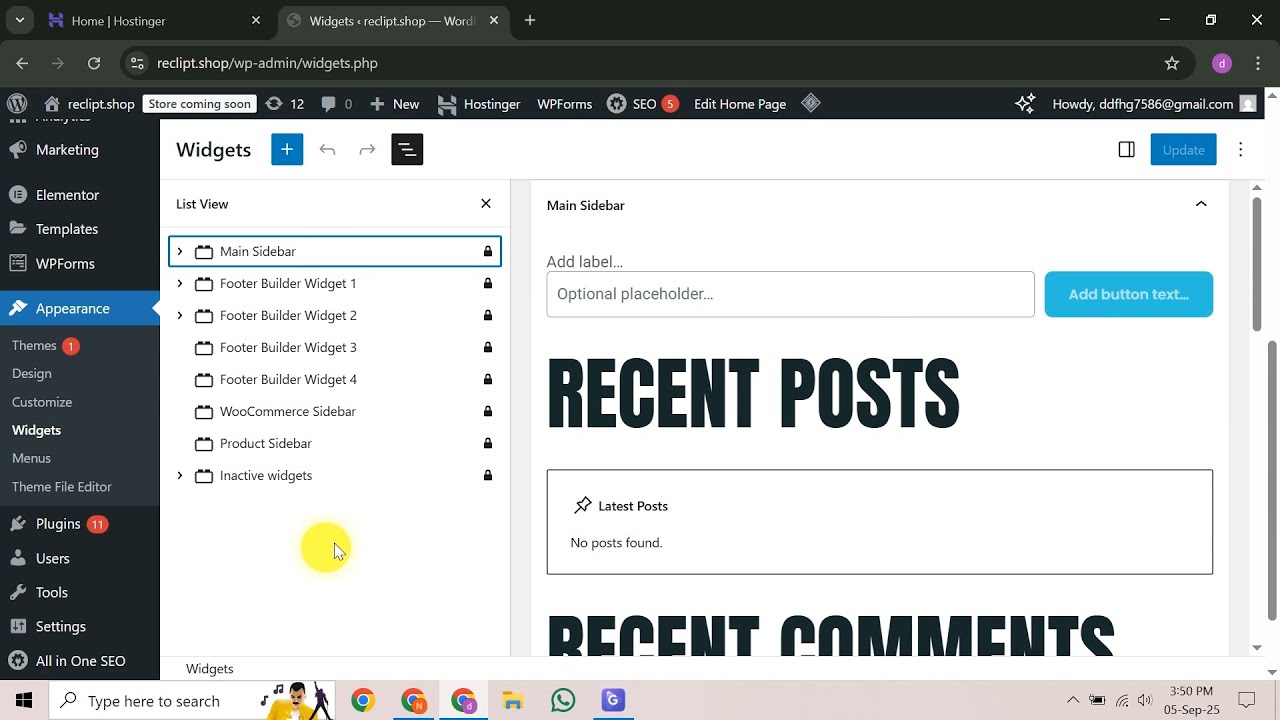The width and height of the screenshot is (1280, 720).
Task: Expand the Inactive widgets group
Action: 180,475
